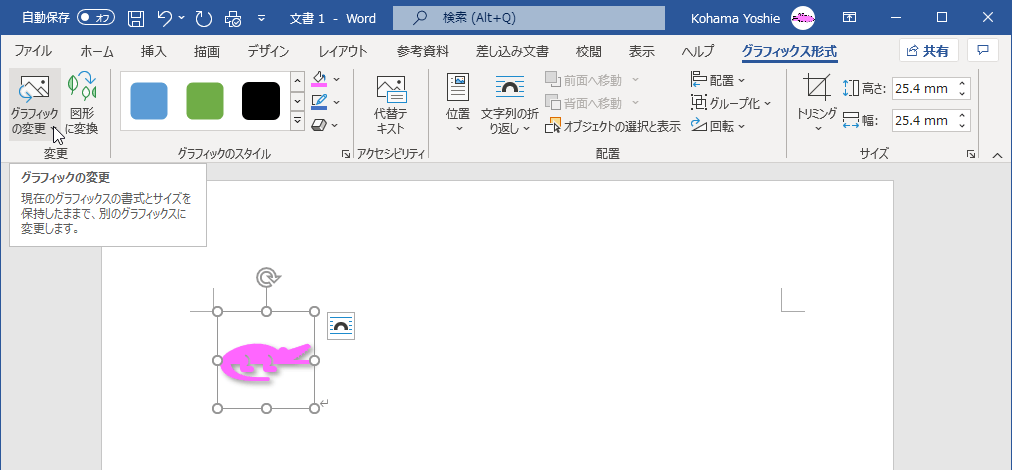Undo the last action
This screenshot has width=1012, height=470.
pyautogui.click(x=165, y=18)
